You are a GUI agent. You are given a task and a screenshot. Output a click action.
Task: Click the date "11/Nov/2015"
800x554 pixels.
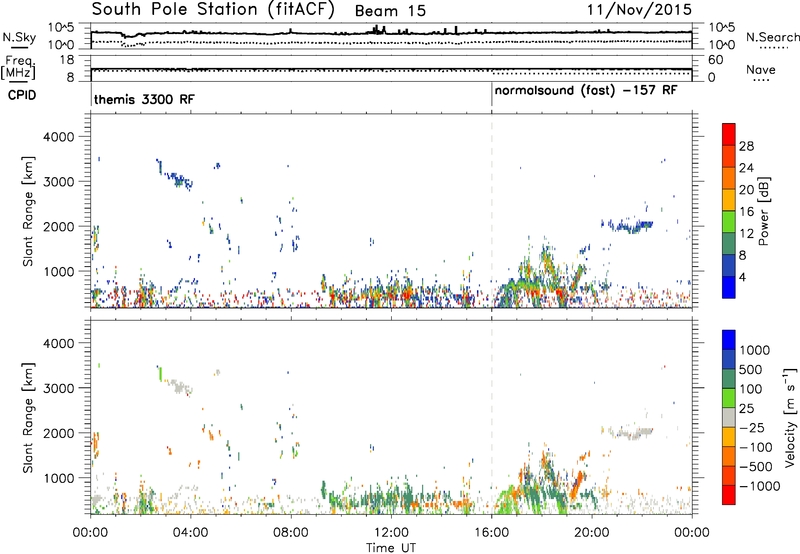[639, 10]
